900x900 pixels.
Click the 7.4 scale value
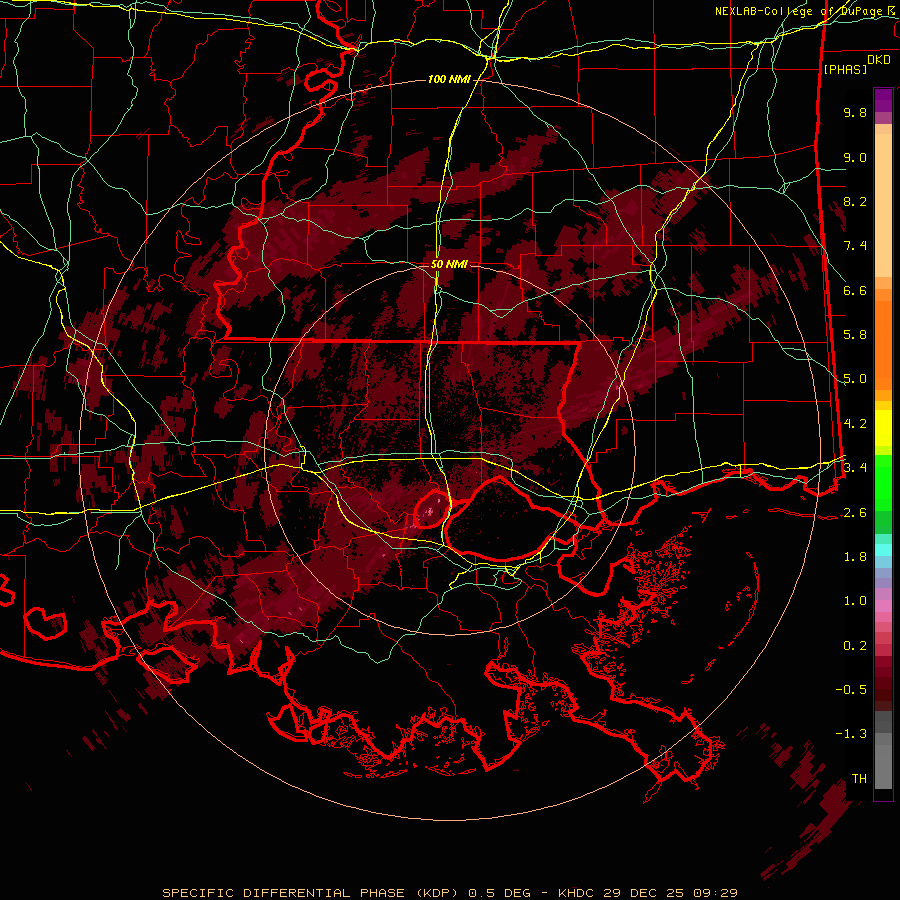point(855,246)
